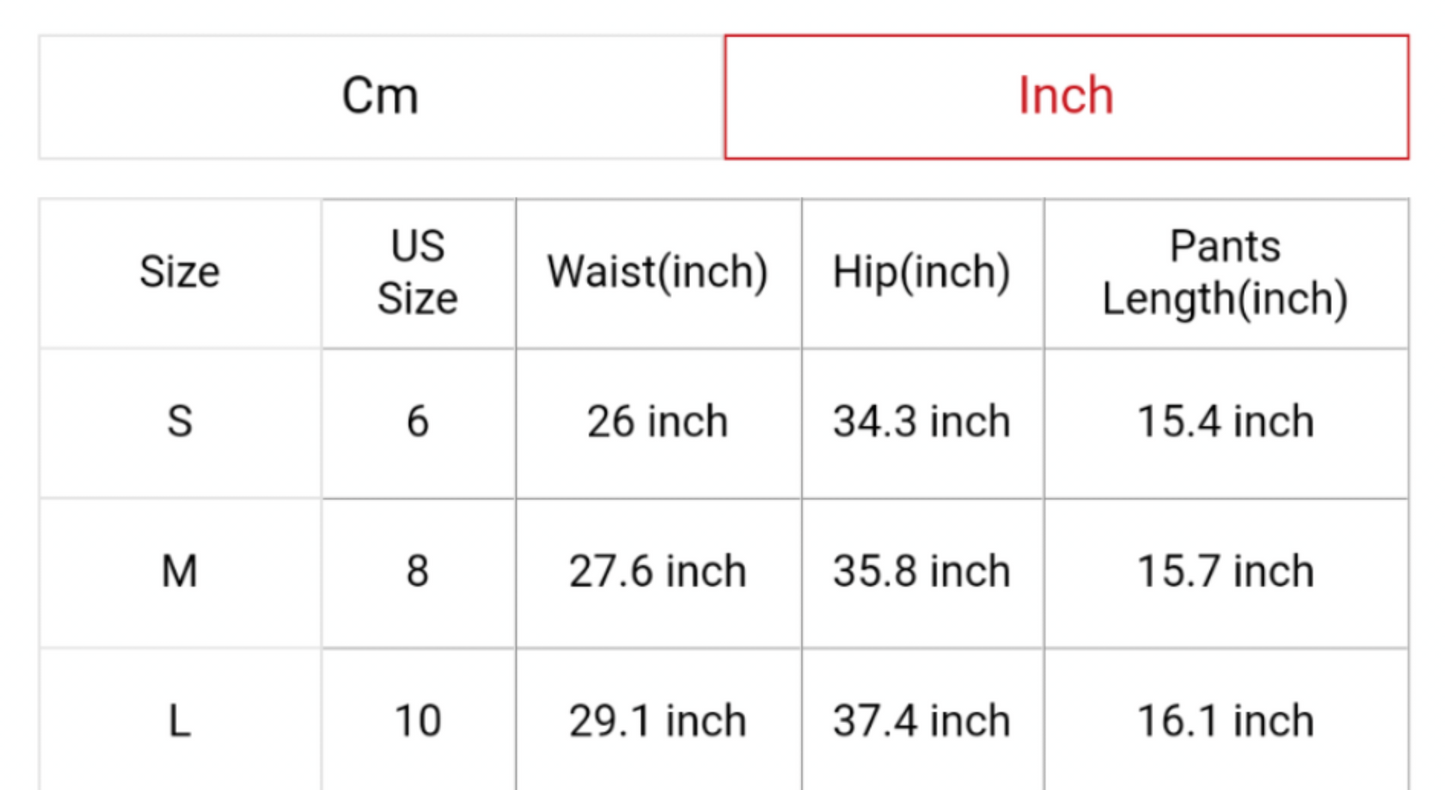This screenshot has width=1445, height=790.
Task: Click the 35.8 inch hip value
Action: 921,571
